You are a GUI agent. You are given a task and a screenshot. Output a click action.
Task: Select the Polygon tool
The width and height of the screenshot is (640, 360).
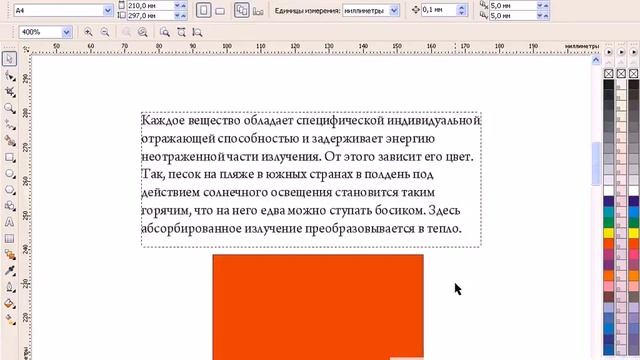pos(9,190)
